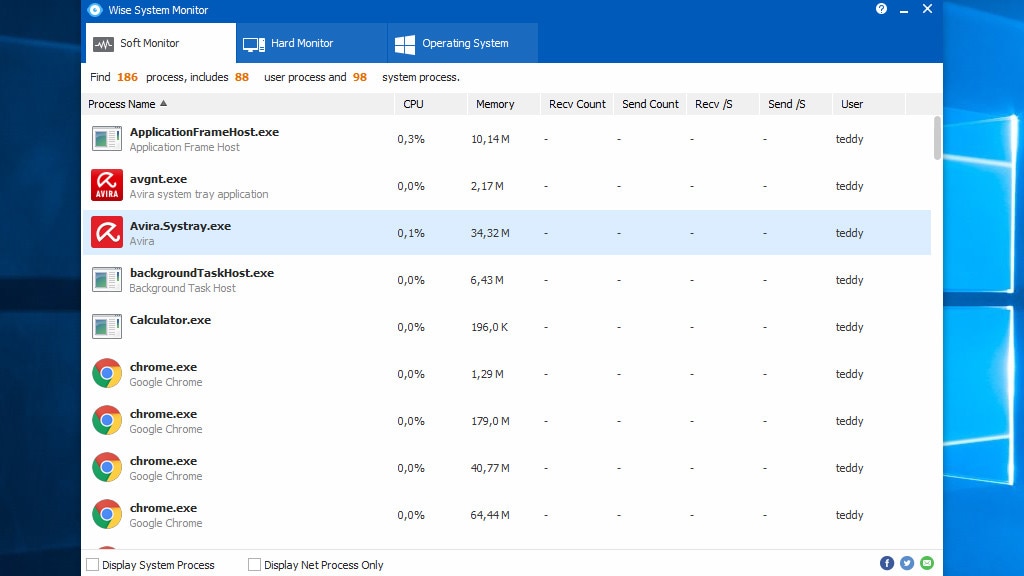This screenshot has height=576, width=1024.
Task: Click the 98 system process count
Action: pyautogui.click(x=360, y=77)
